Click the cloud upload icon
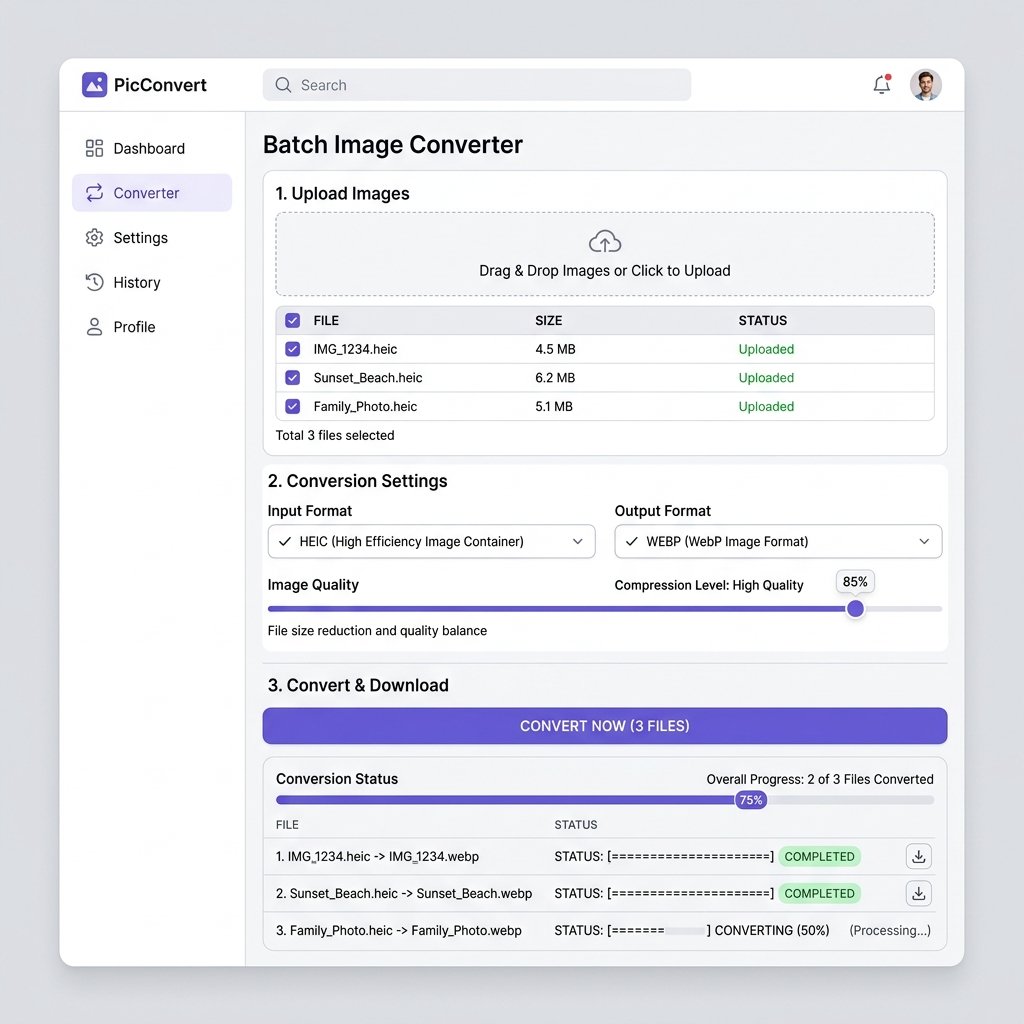This screenshot has height=1024, width=1024. tap(605, 242)
